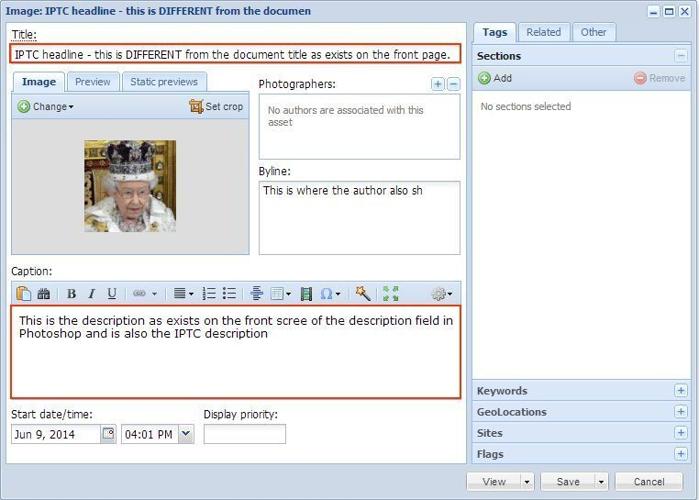This screenshot has width=699, height=500.
Task: Open the calendar date picker
Action: click(x=108, y=434)
